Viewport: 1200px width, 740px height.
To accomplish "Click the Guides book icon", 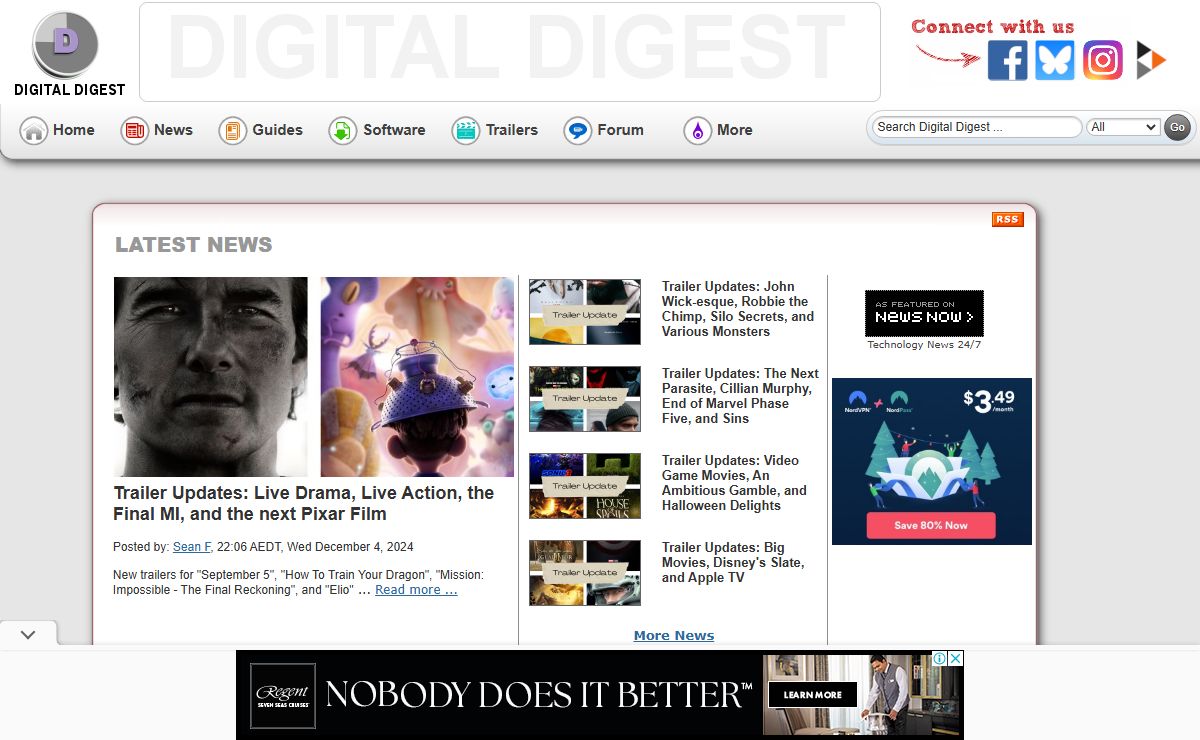I will point(233,130).
